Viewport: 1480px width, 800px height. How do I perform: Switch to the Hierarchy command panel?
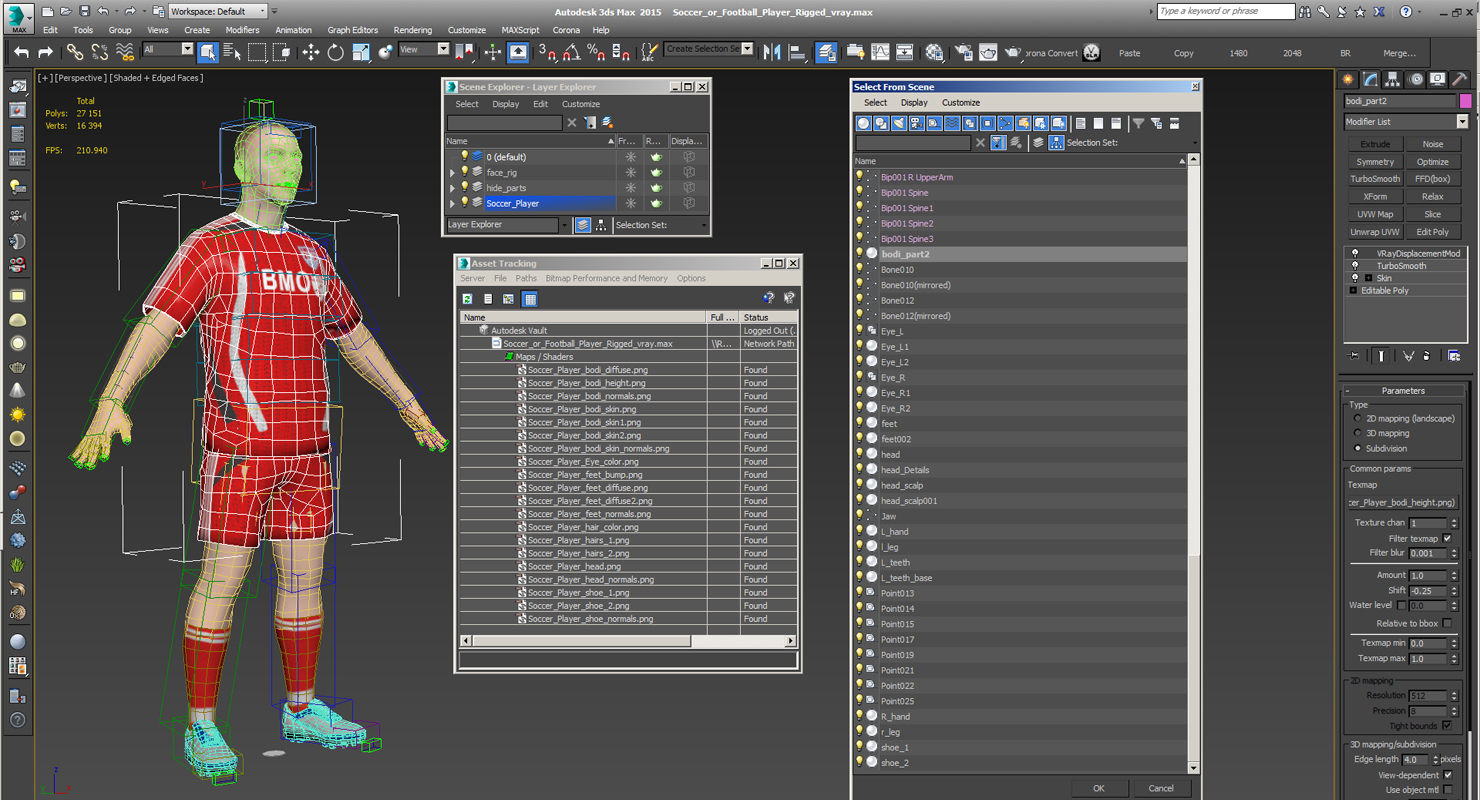(1393, 79)
